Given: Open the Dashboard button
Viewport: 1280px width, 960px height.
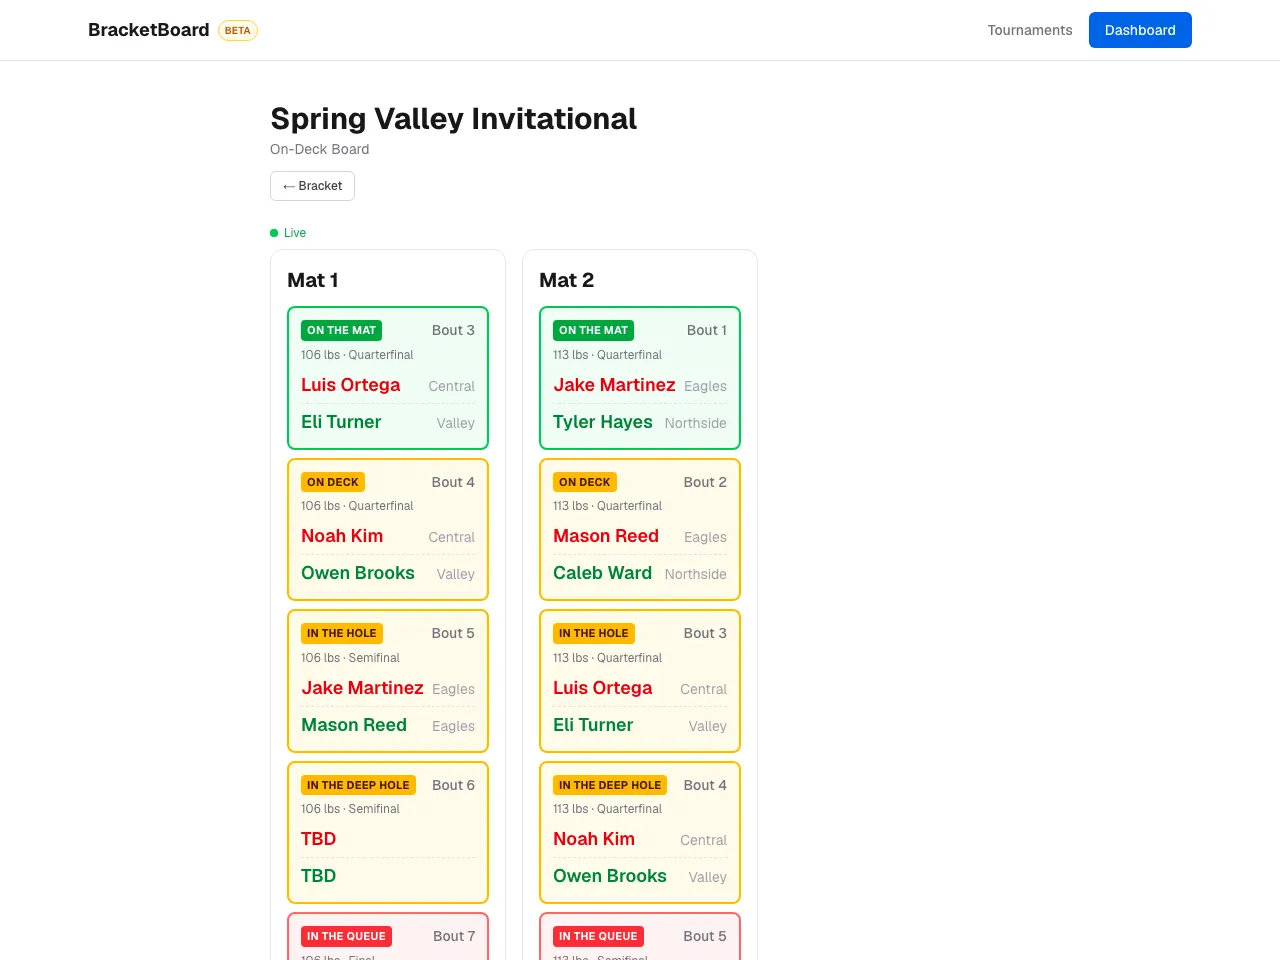Looking at the screenshot, I should (x=1140, y=30).
